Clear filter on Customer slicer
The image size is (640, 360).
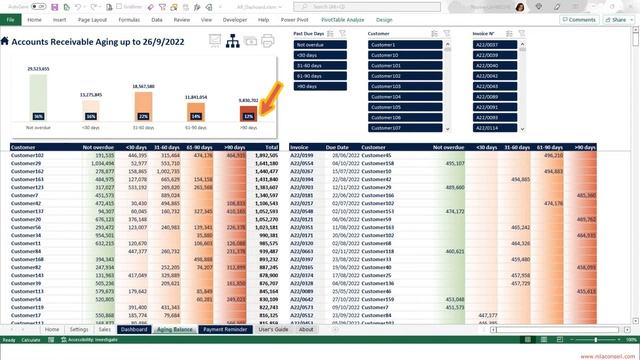(447, 33)
